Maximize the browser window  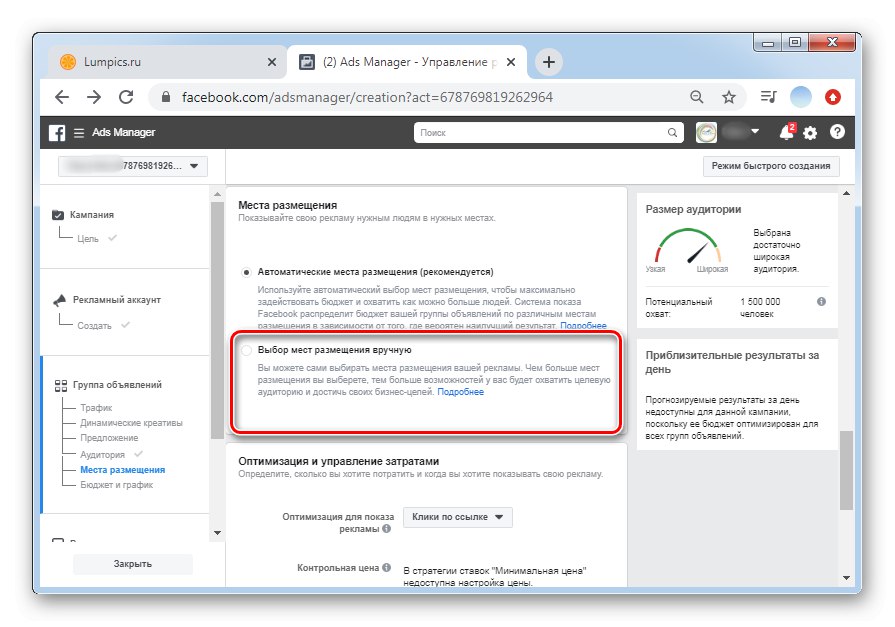(x=795, y=43)
